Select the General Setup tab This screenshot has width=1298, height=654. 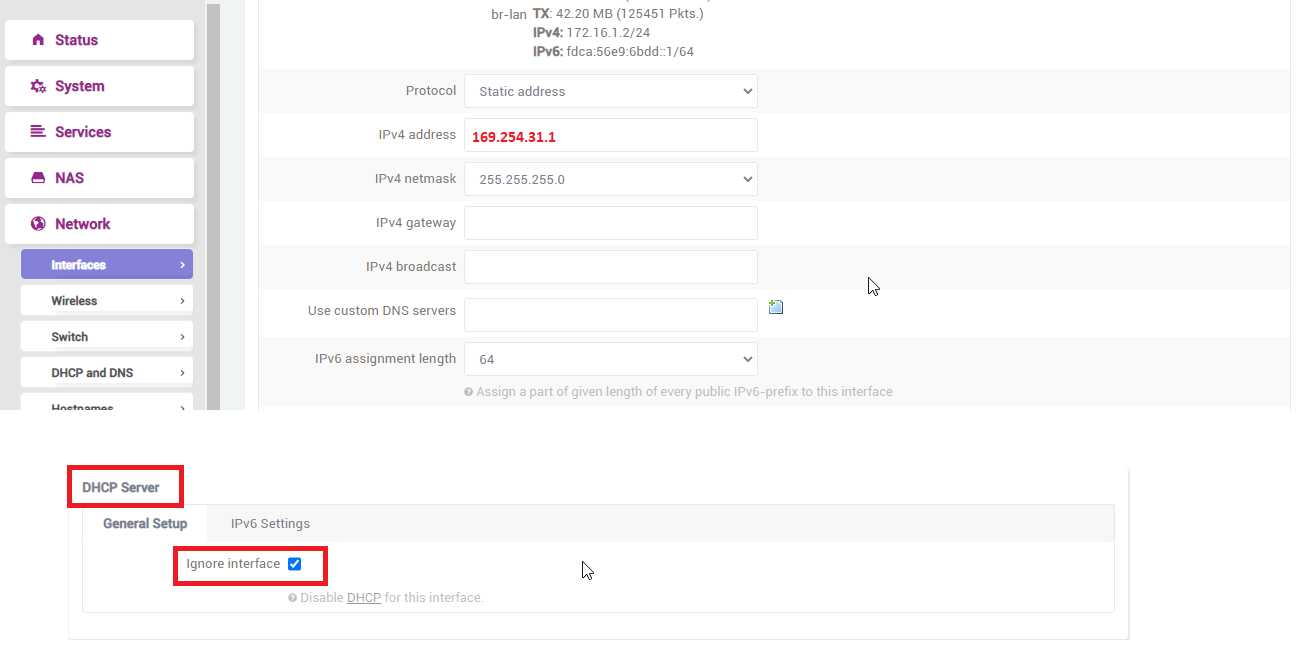click(x=145, y=523)
